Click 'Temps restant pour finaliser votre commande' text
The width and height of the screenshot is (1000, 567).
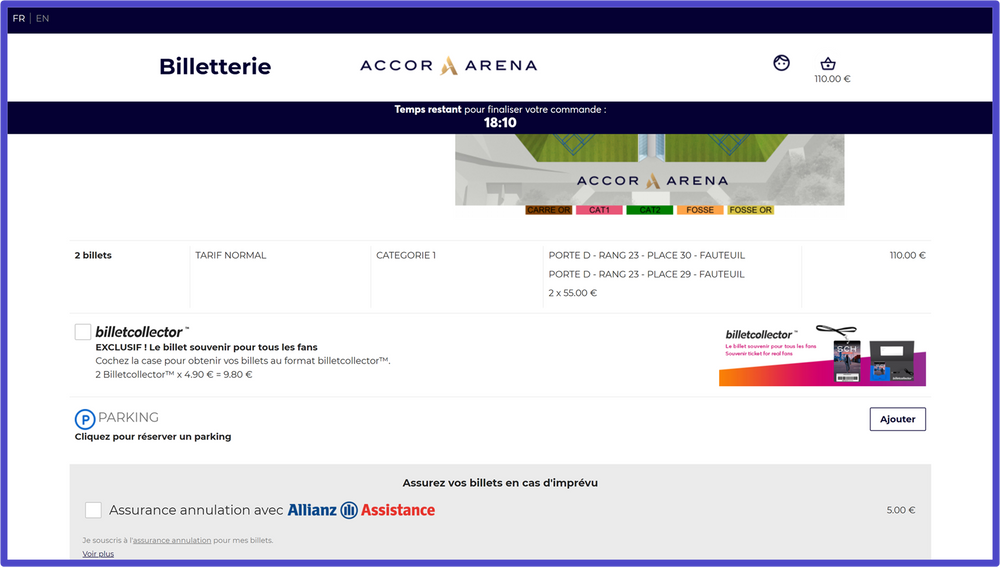pyautogui.click(x=500, y=110)
